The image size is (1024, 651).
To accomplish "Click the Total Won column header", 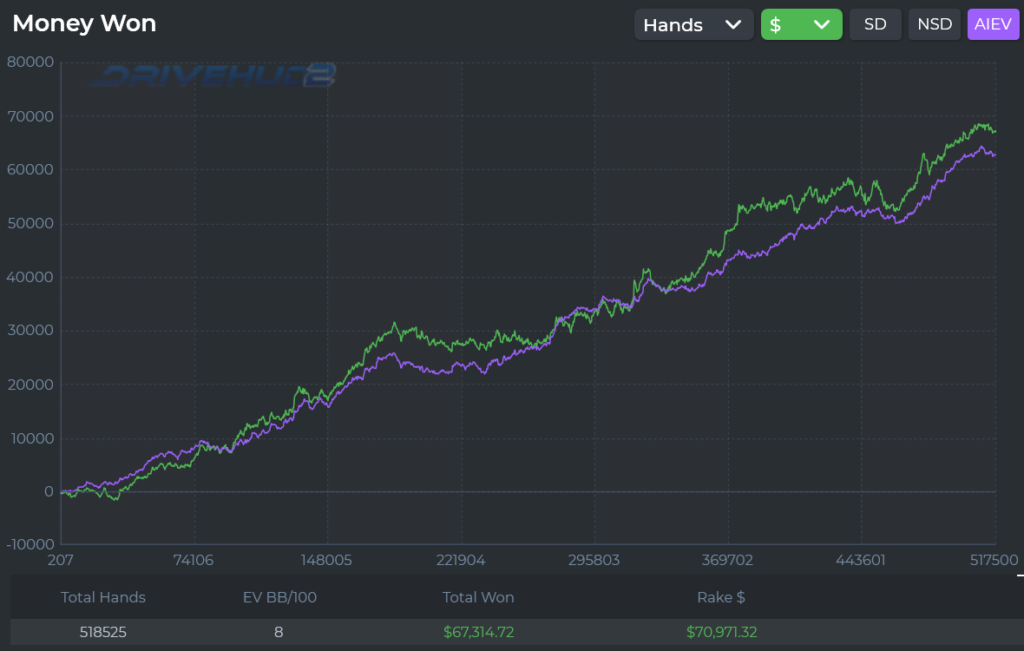I will (478, 597).
